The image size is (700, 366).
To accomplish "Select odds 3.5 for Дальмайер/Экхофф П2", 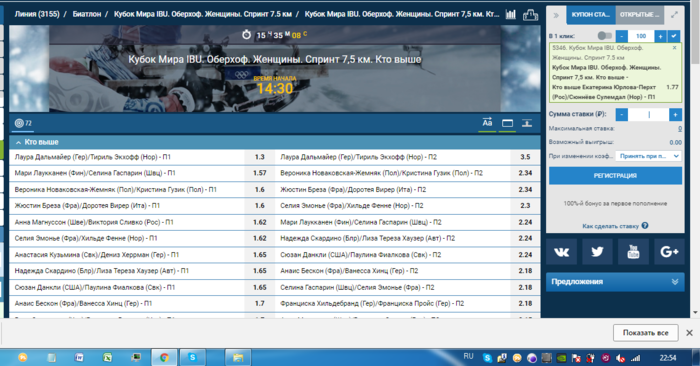I will 525,157.
